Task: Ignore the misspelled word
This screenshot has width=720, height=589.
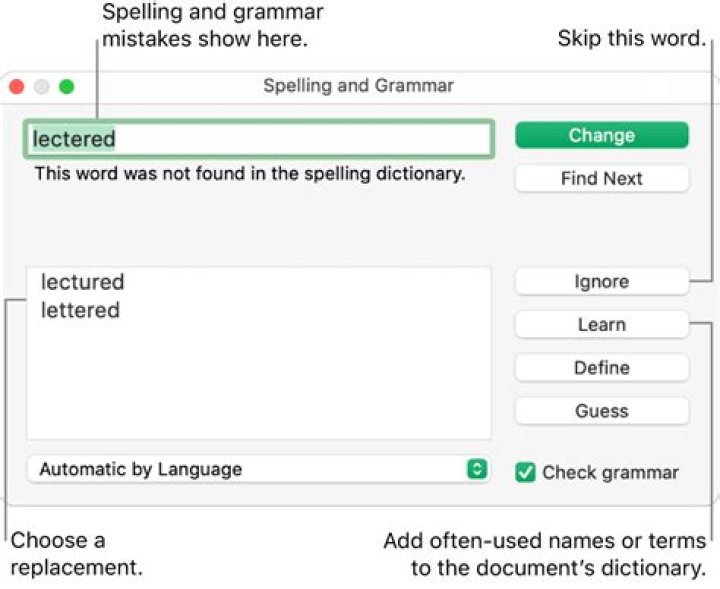Action: (602, 281)
